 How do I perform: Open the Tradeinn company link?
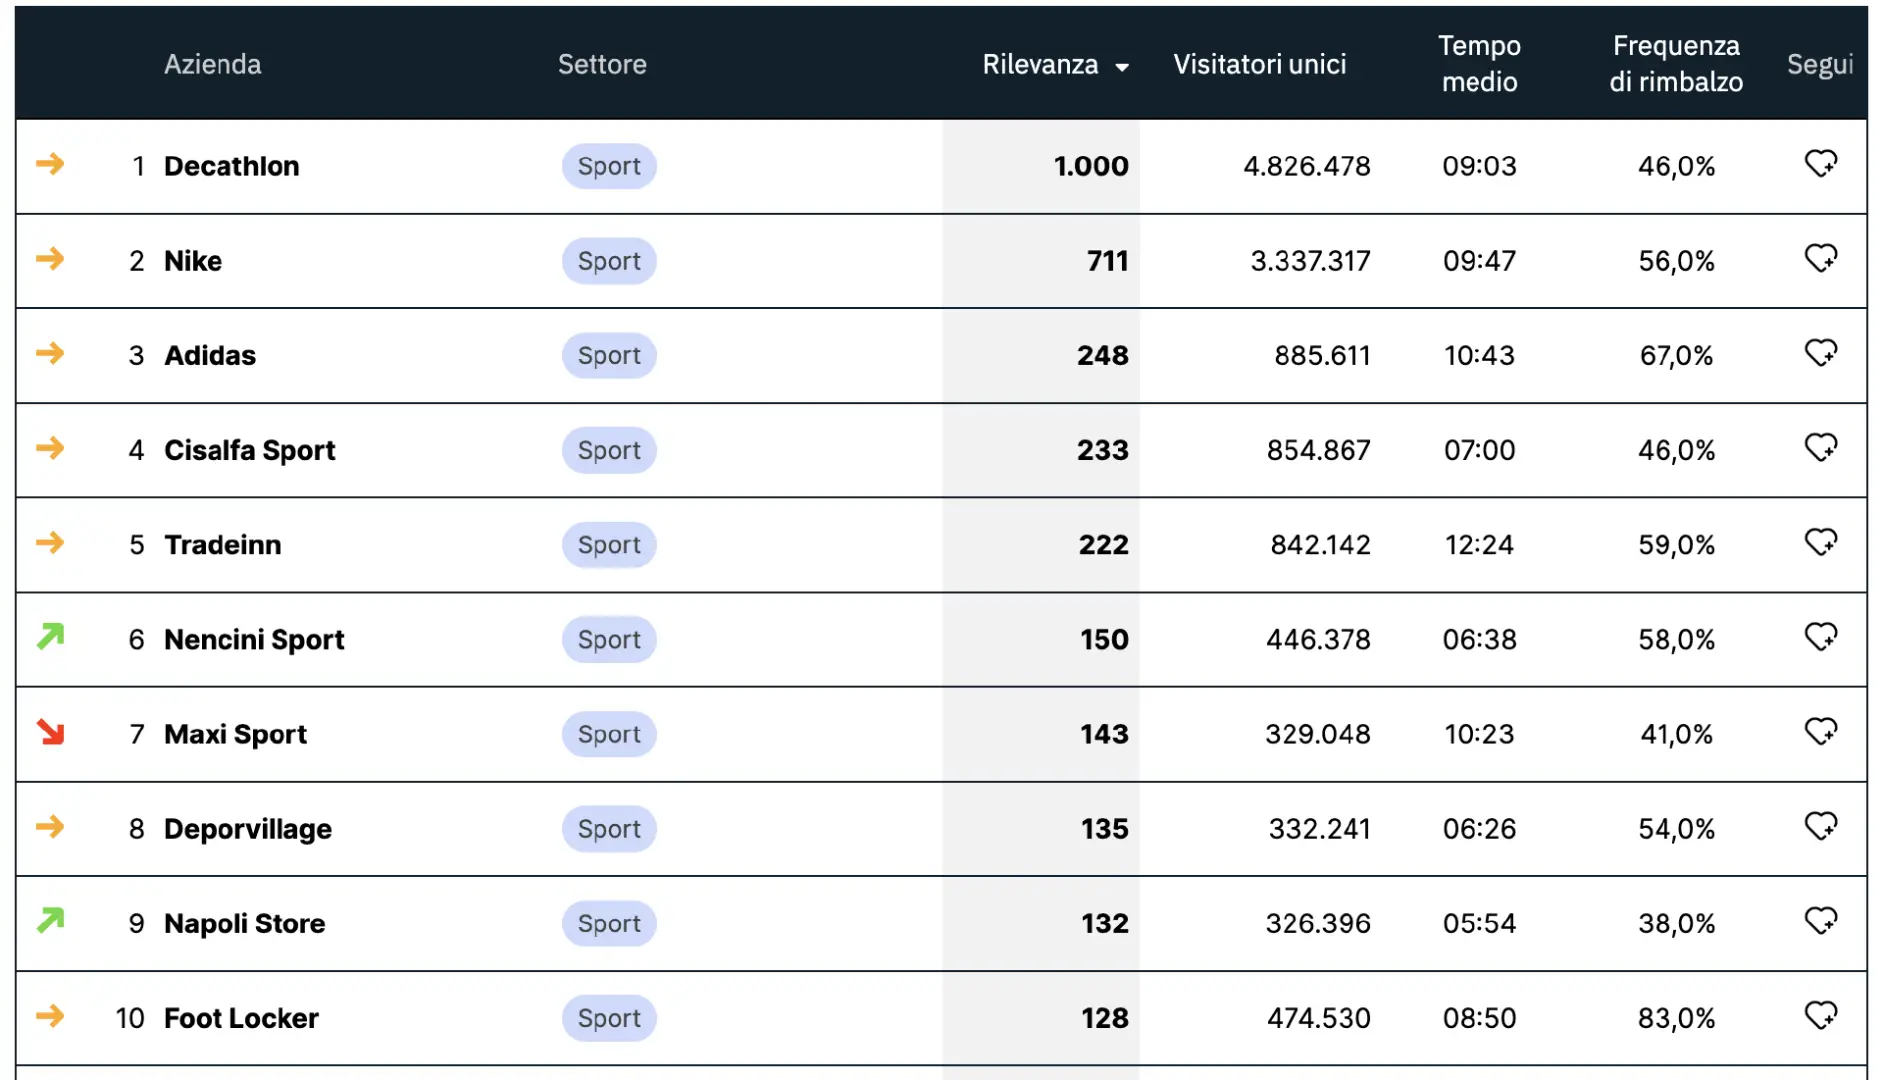coord(223,545)
